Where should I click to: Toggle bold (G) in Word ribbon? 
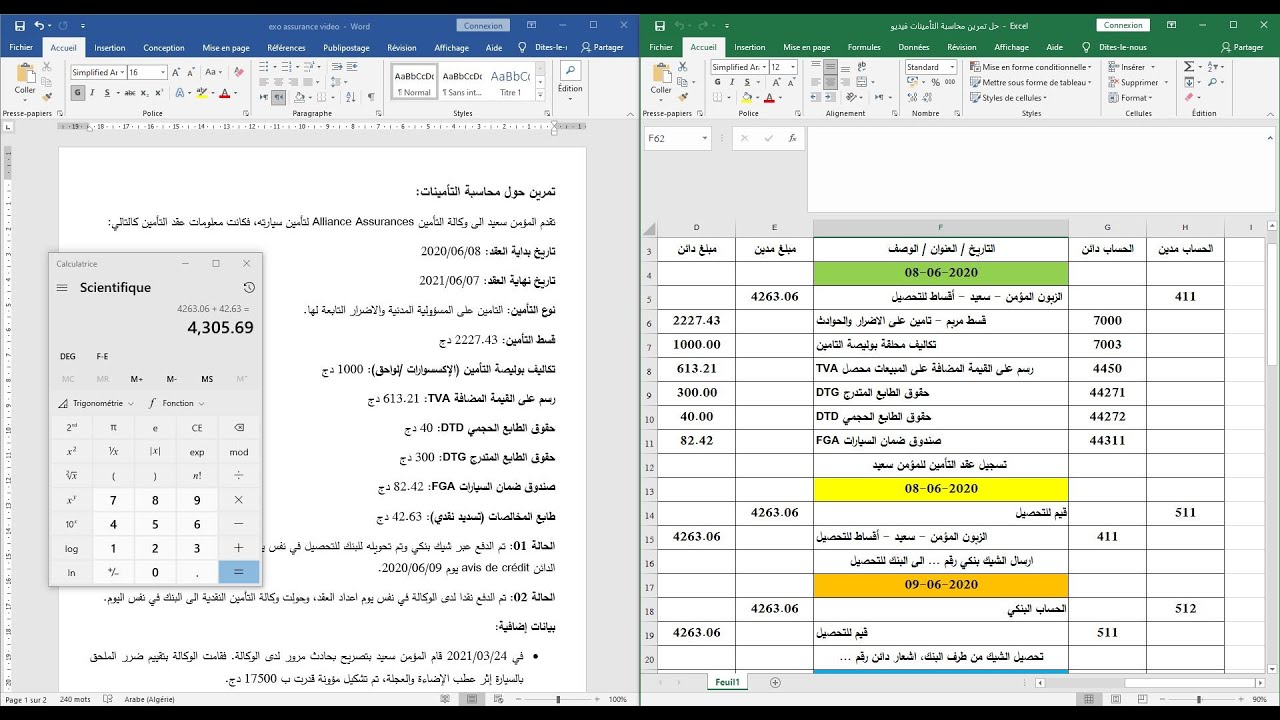77,93
